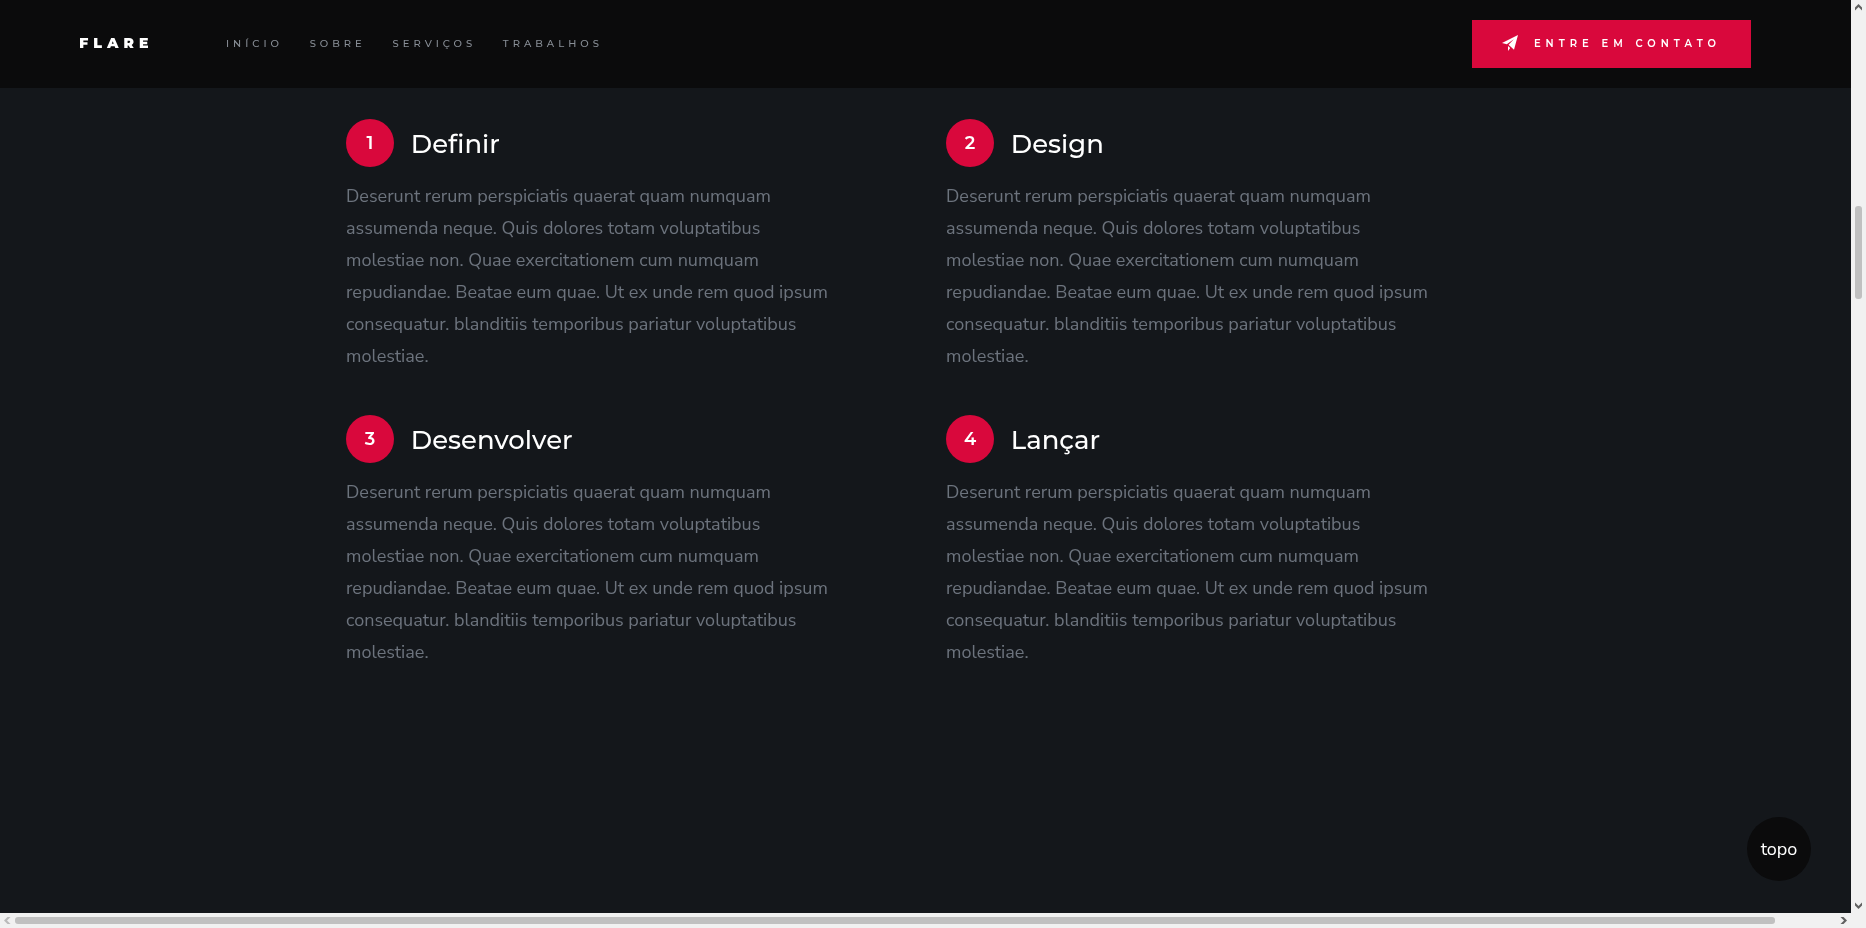Click the red circle numbered 2
Viewport: 1866px width, 928px height.
point(970,143)
